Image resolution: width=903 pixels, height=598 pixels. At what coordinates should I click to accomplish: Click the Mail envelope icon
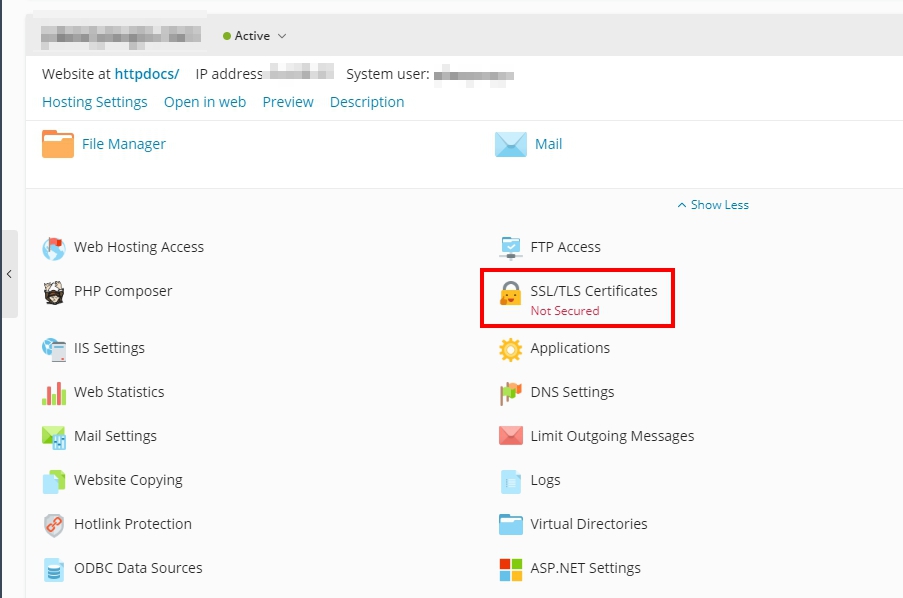[511, 144]
